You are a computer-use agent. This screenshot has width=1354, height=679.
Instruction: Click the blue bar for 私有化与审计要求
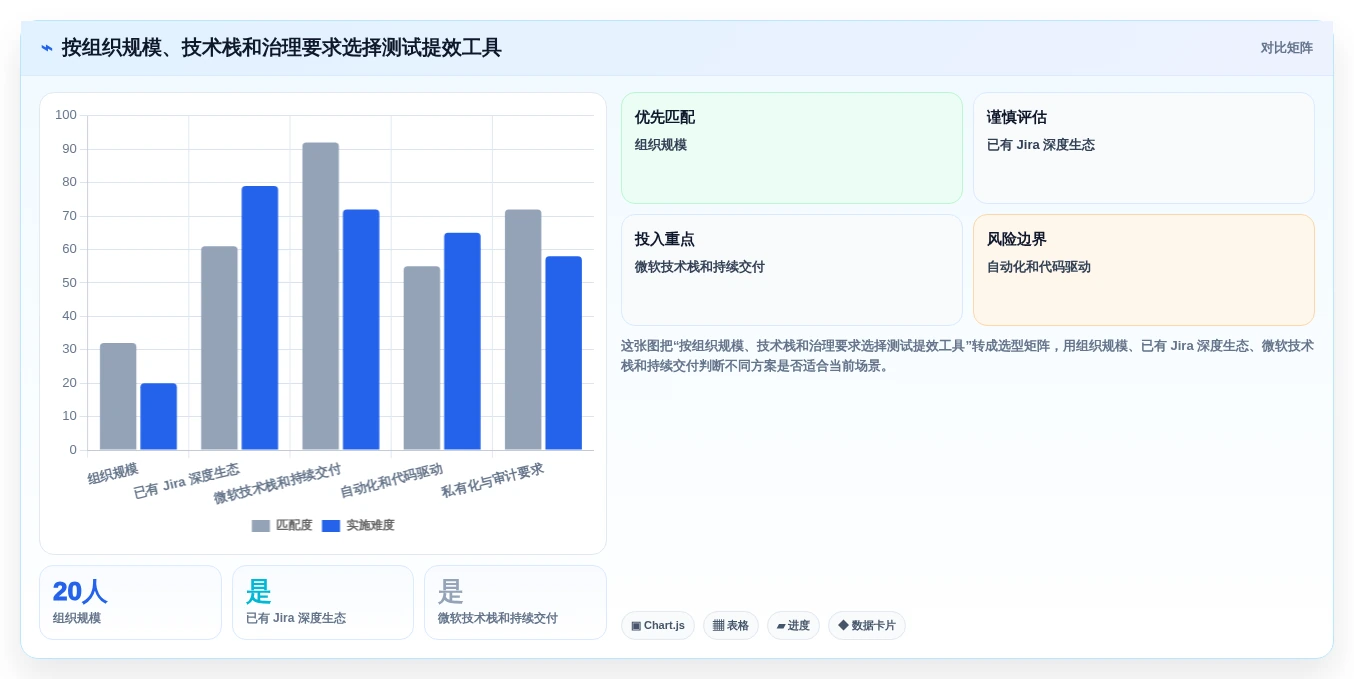click(x=563, y=353)
